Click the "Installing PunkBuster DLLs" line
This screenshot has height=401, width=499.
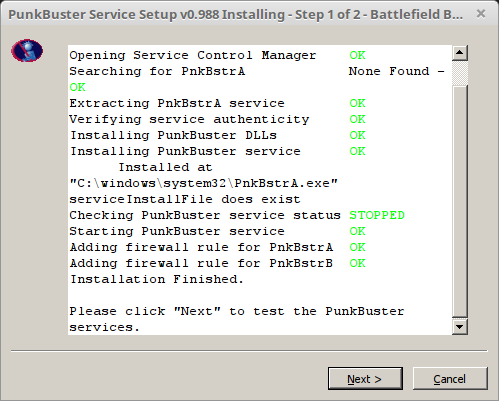pyautogui.click(x=173, y=135)
